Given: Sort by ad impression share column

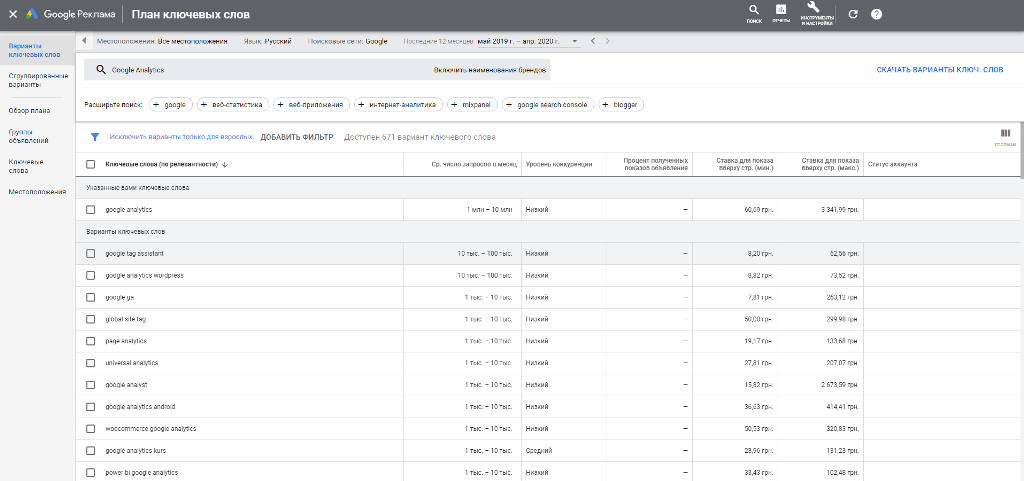Looking at the screenshot, I should (655, 164).
